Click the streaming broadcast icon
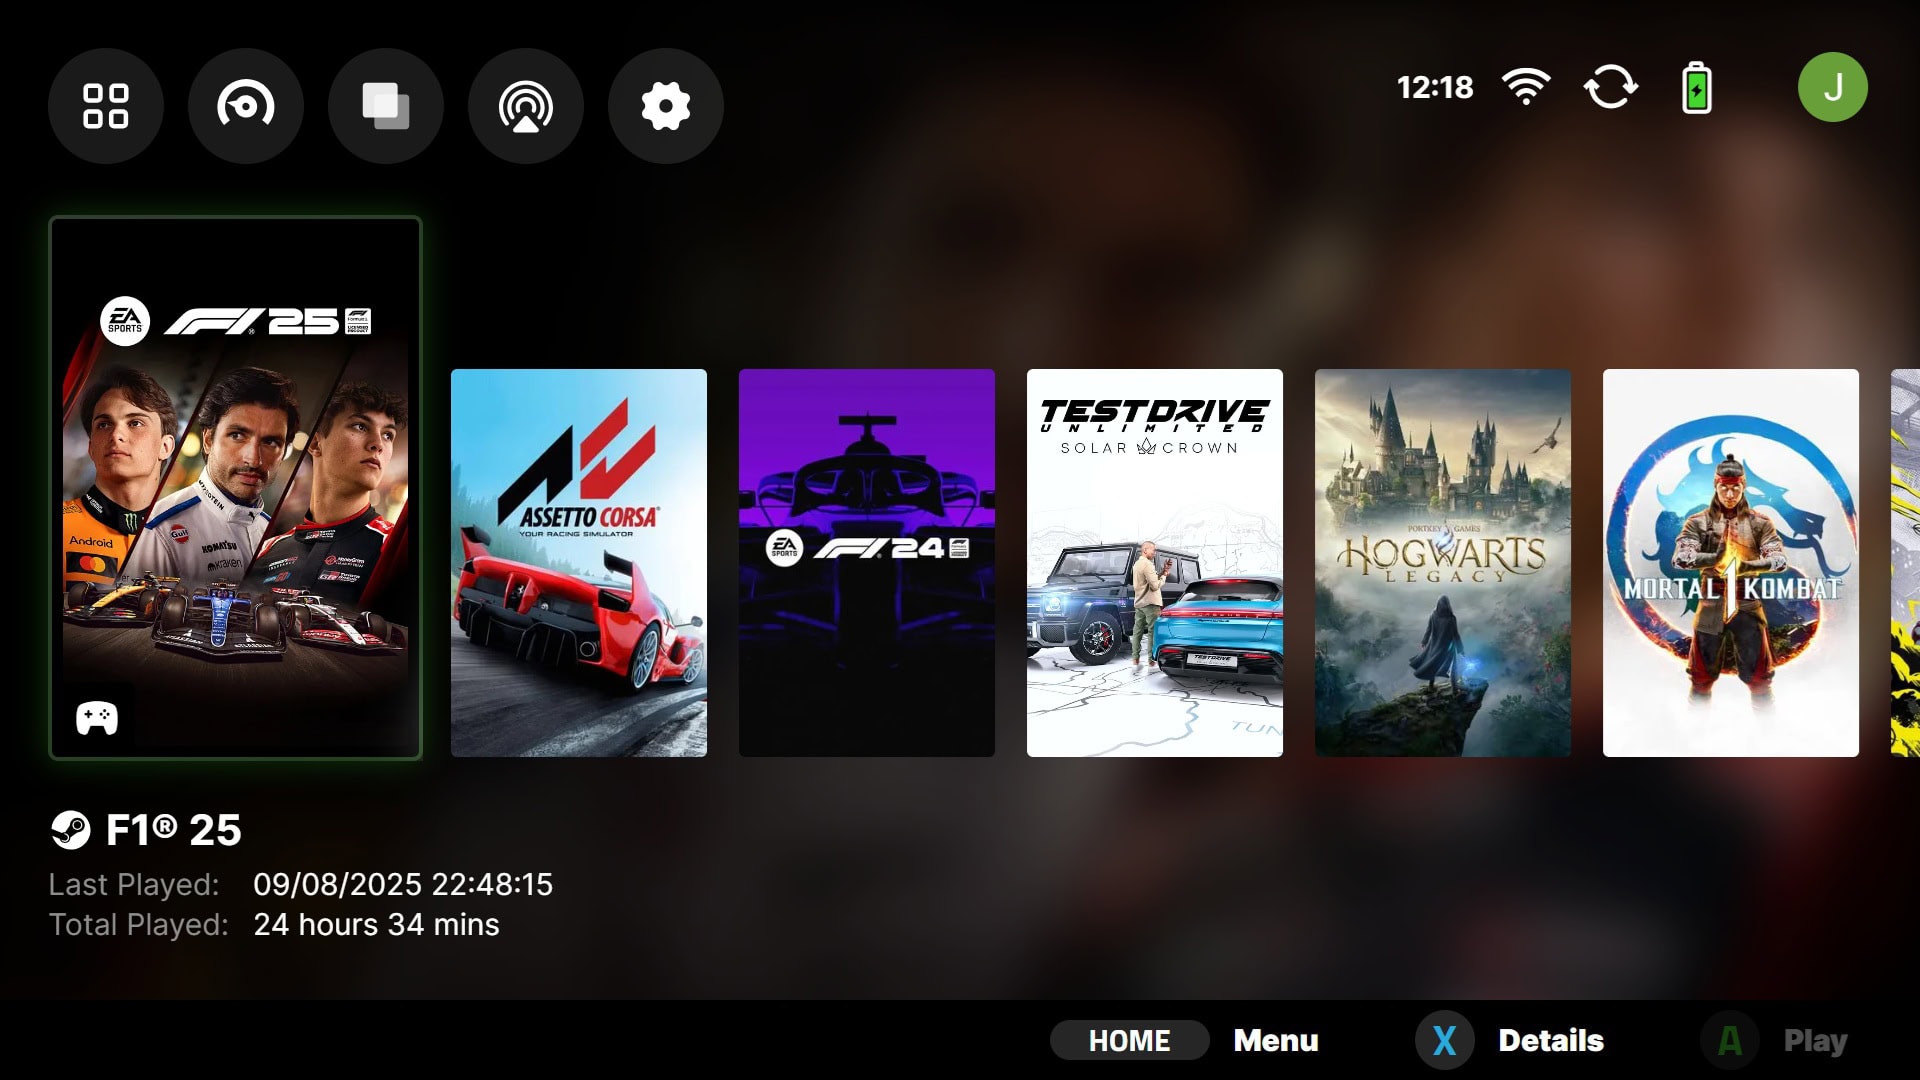This screenshot has width=1920, height=1080. click(526, 106)
